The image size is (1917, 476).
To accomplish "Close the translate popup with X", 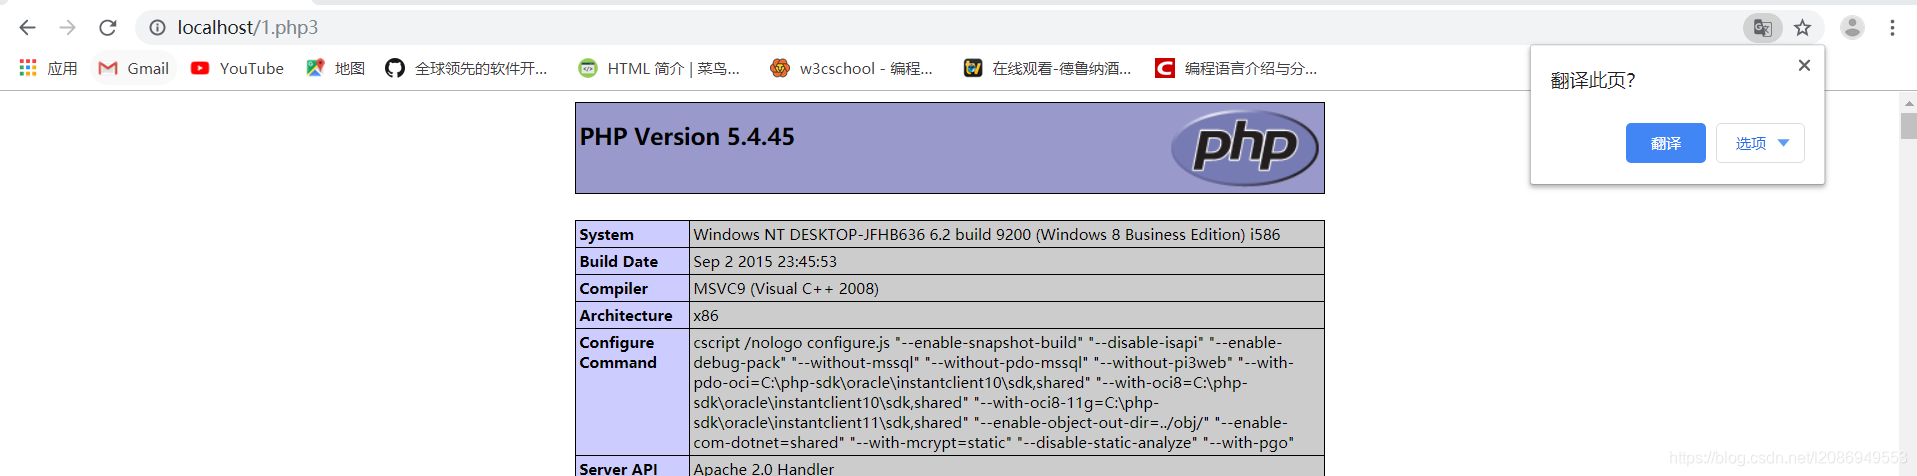I will click(1804, 65).
